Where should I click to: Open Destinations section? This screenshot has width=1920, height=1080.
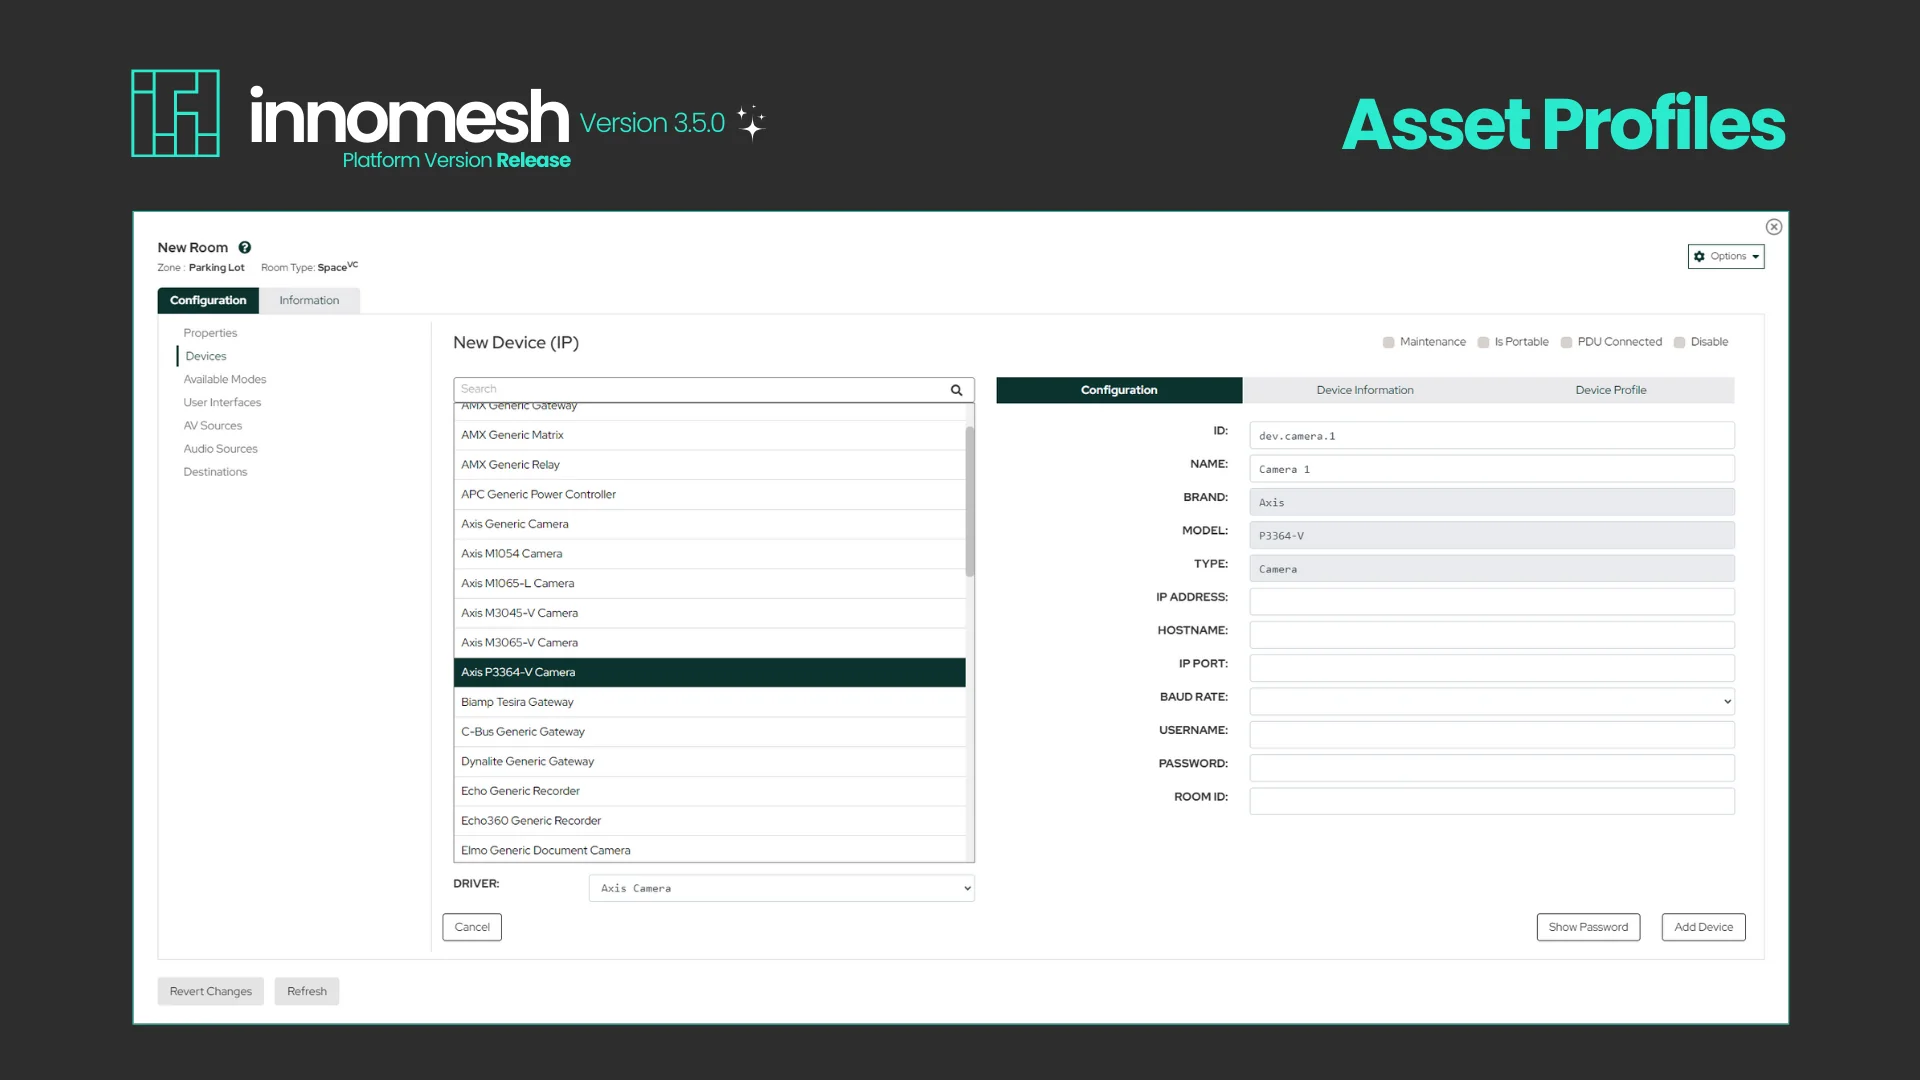[x=215, y=472]
